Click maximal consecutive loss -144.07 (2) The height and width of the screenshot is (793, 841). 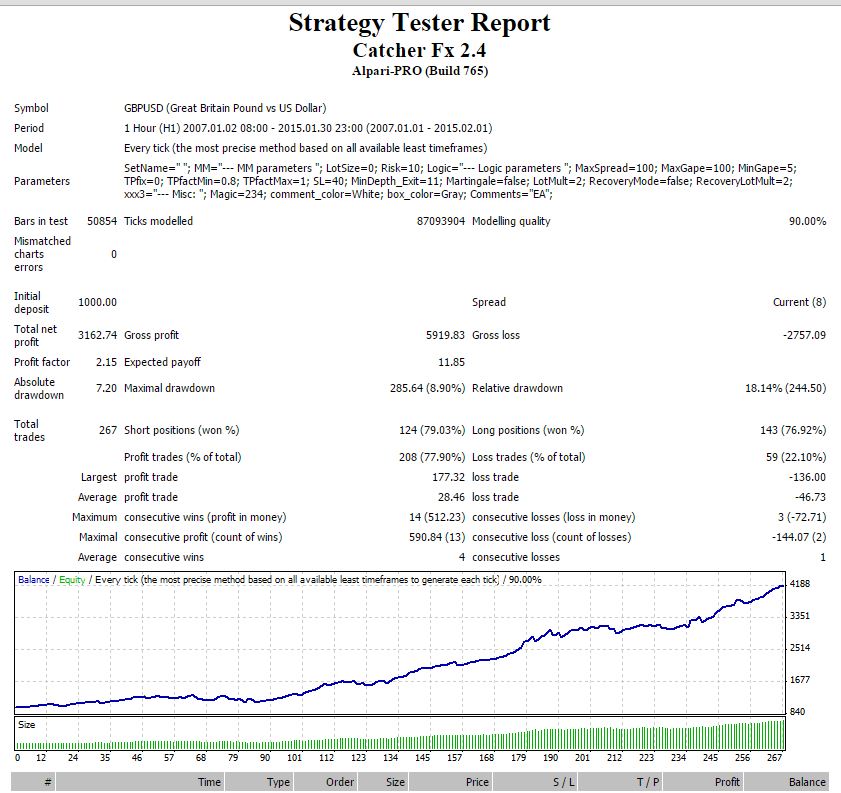[799, 537]
